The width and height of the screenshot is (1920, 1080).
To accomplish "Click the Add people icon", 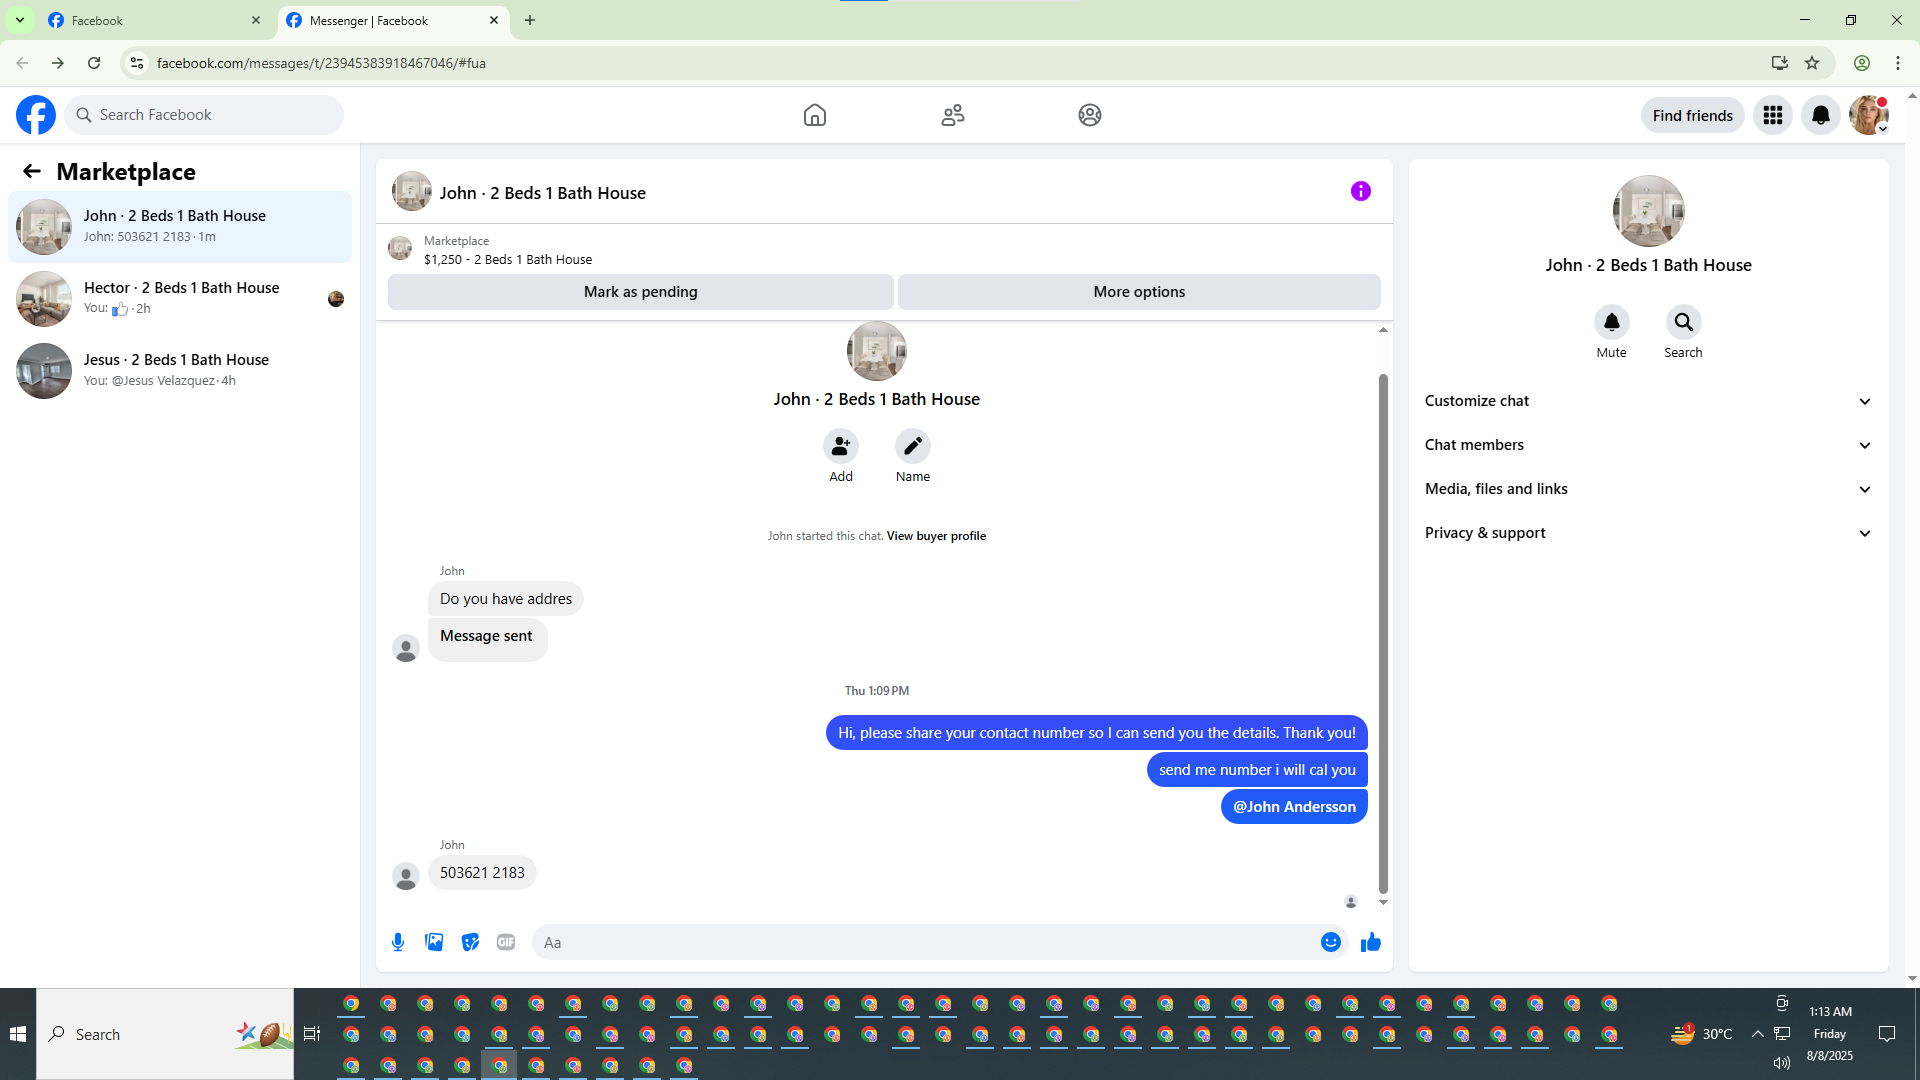I will [840, 446].
